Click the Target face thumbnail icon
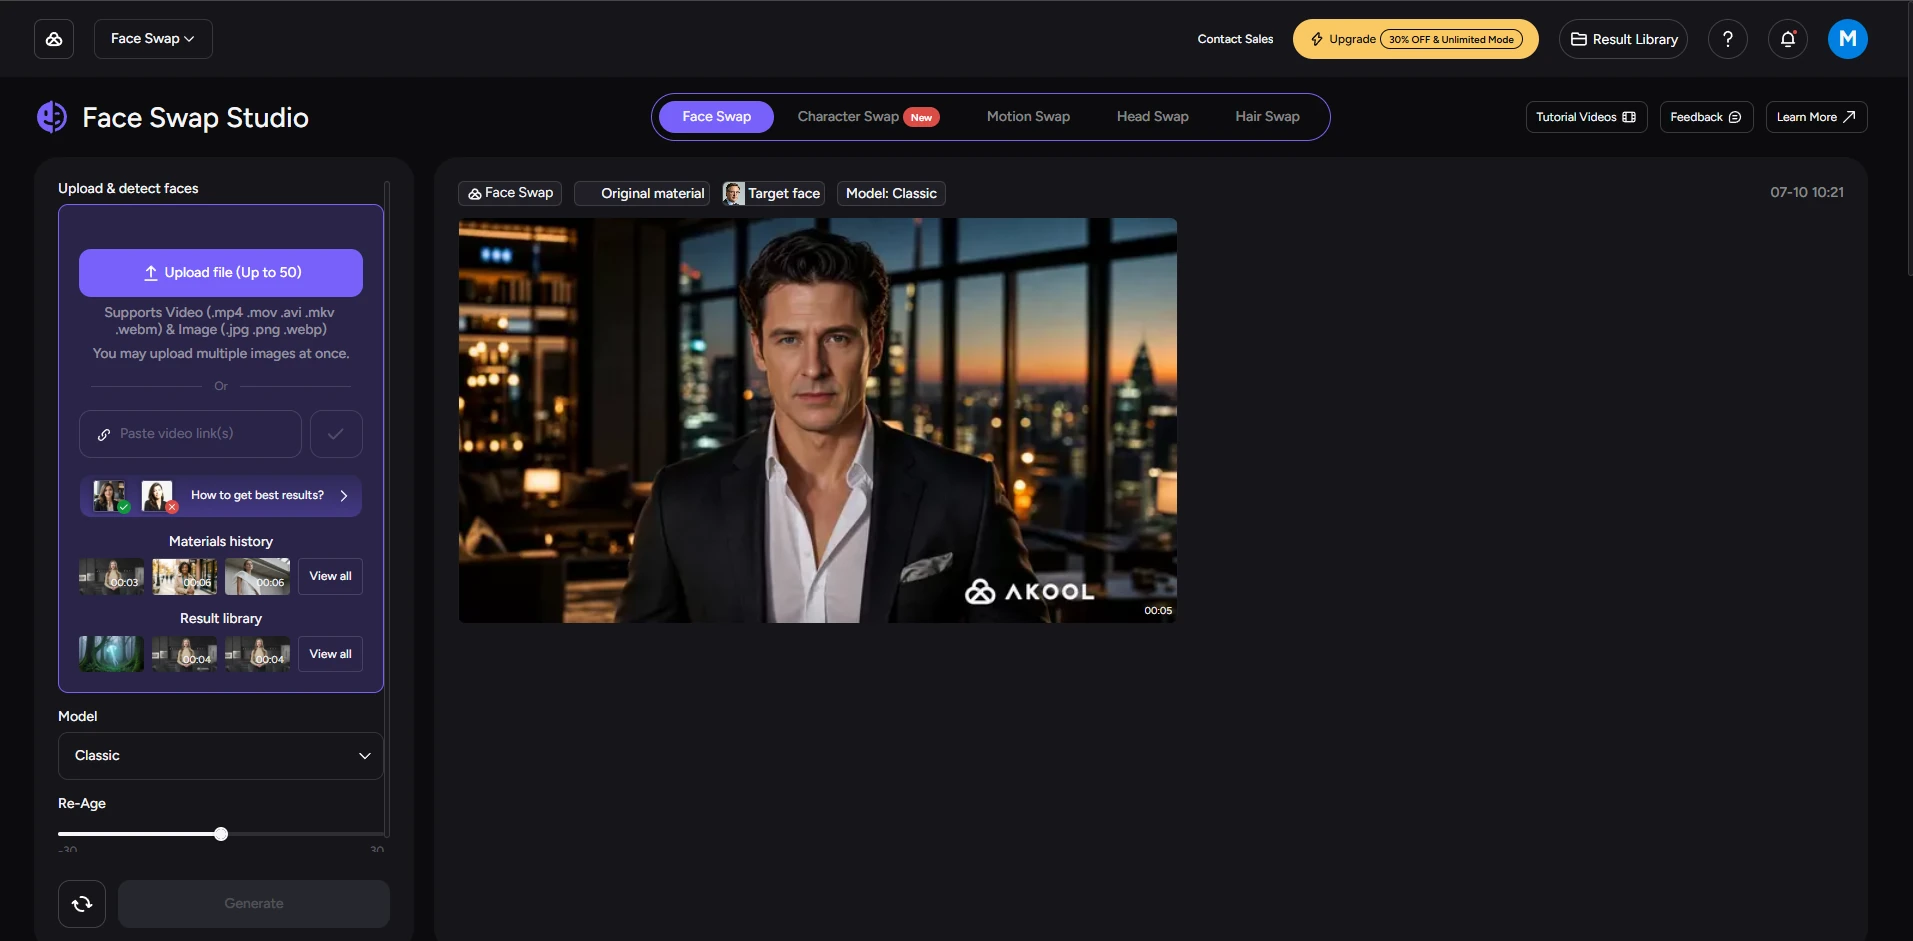Screen dimensions: 1913x941 point(733,193)
